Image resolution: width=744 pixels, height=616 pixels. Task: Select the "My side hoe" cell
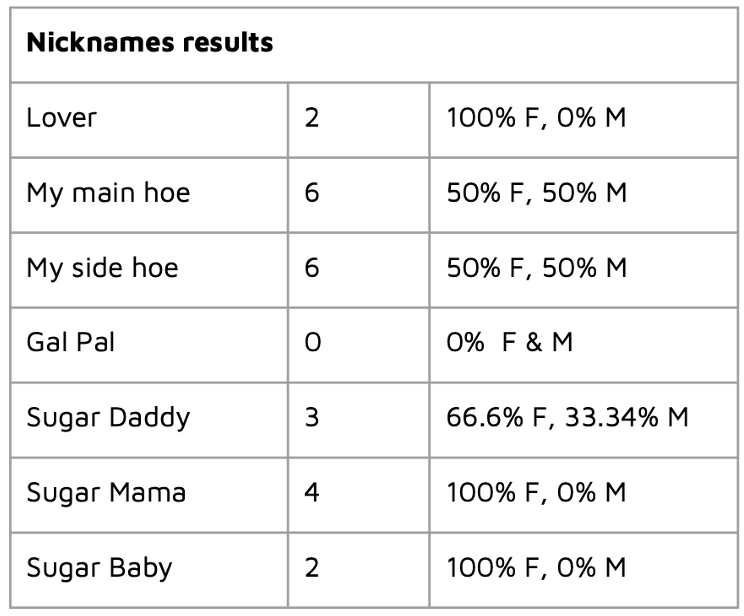tap(102, 268)
